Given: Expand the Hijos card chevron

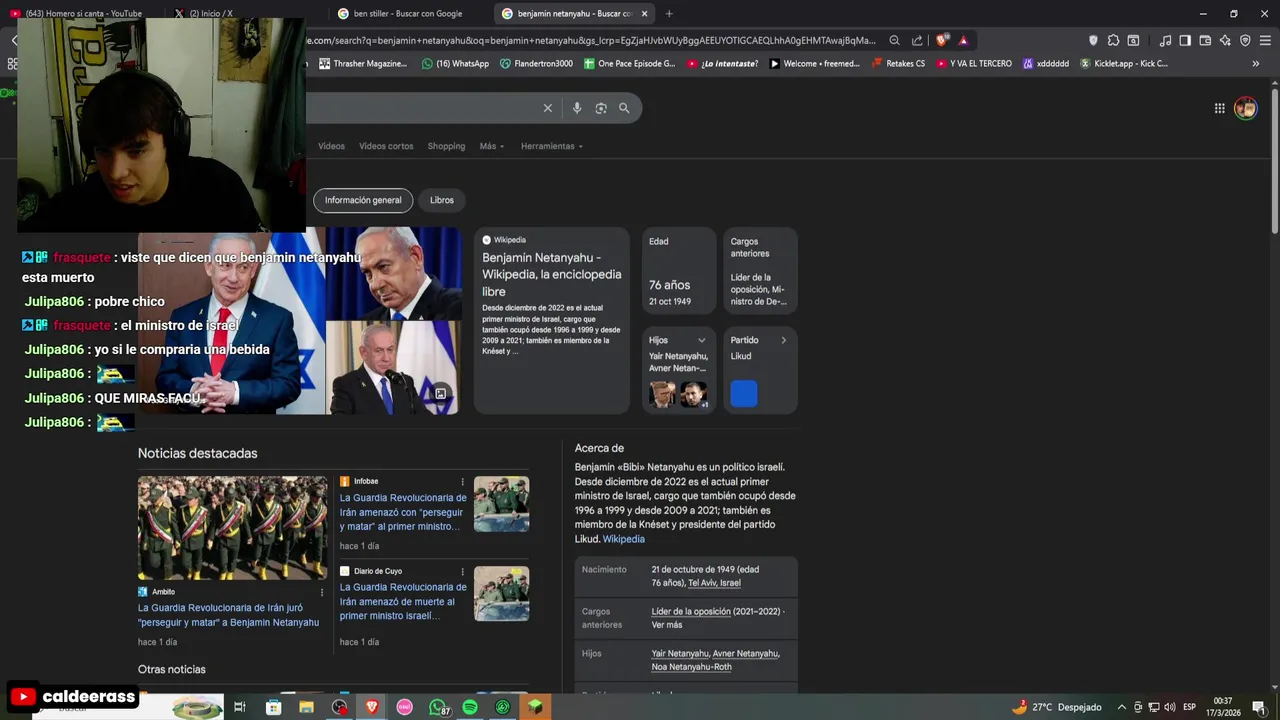Looking at the screenshot, I should [x=702, y=340].
